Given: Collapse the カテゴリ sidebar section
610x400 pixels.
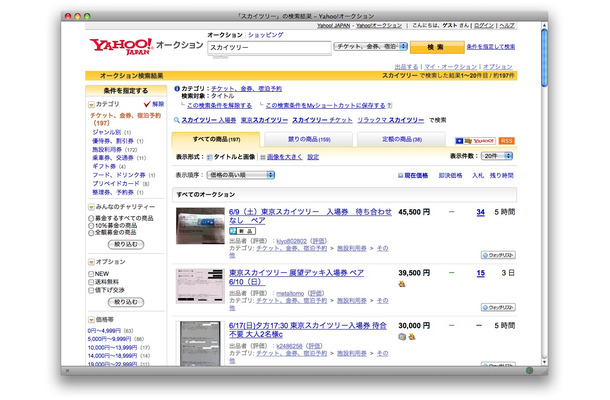Looking at the screenshot, I should [x=91, y=104].
